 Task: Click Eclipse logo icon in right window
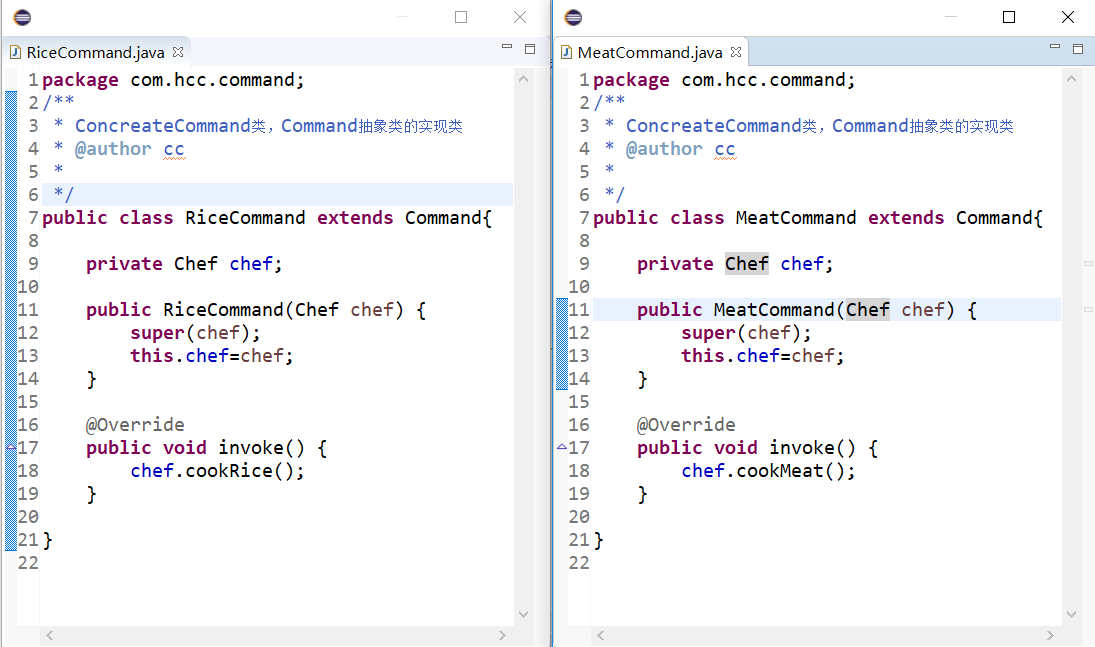[573, 17]
